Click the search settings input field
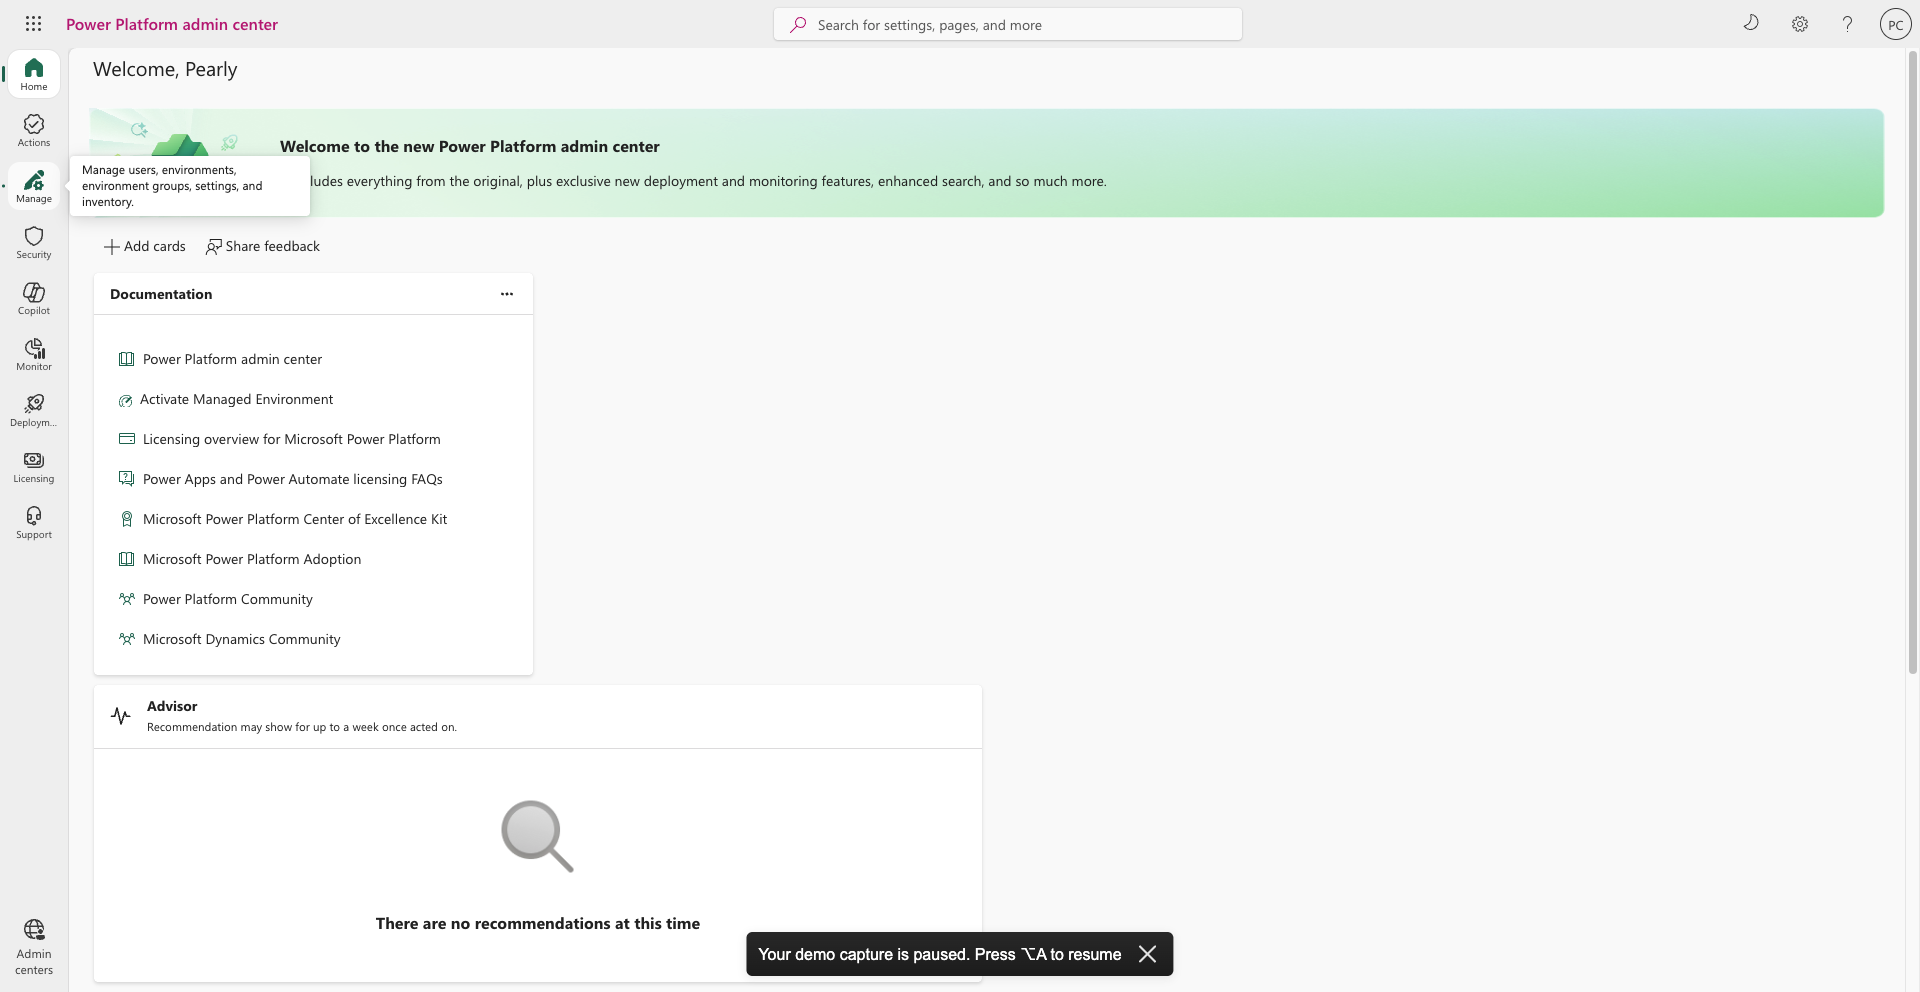 point(1008,25)
